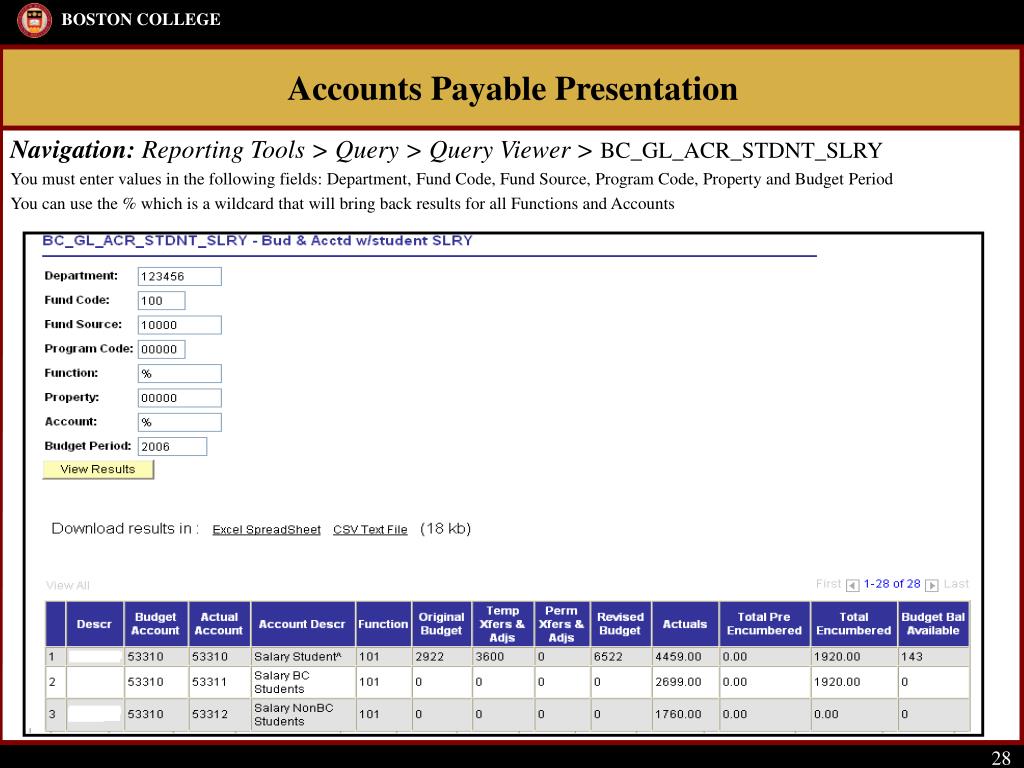Click the Actuals value 2699.00
The height and width of the screenshot is (768, 1024).
tap(679, 682)
